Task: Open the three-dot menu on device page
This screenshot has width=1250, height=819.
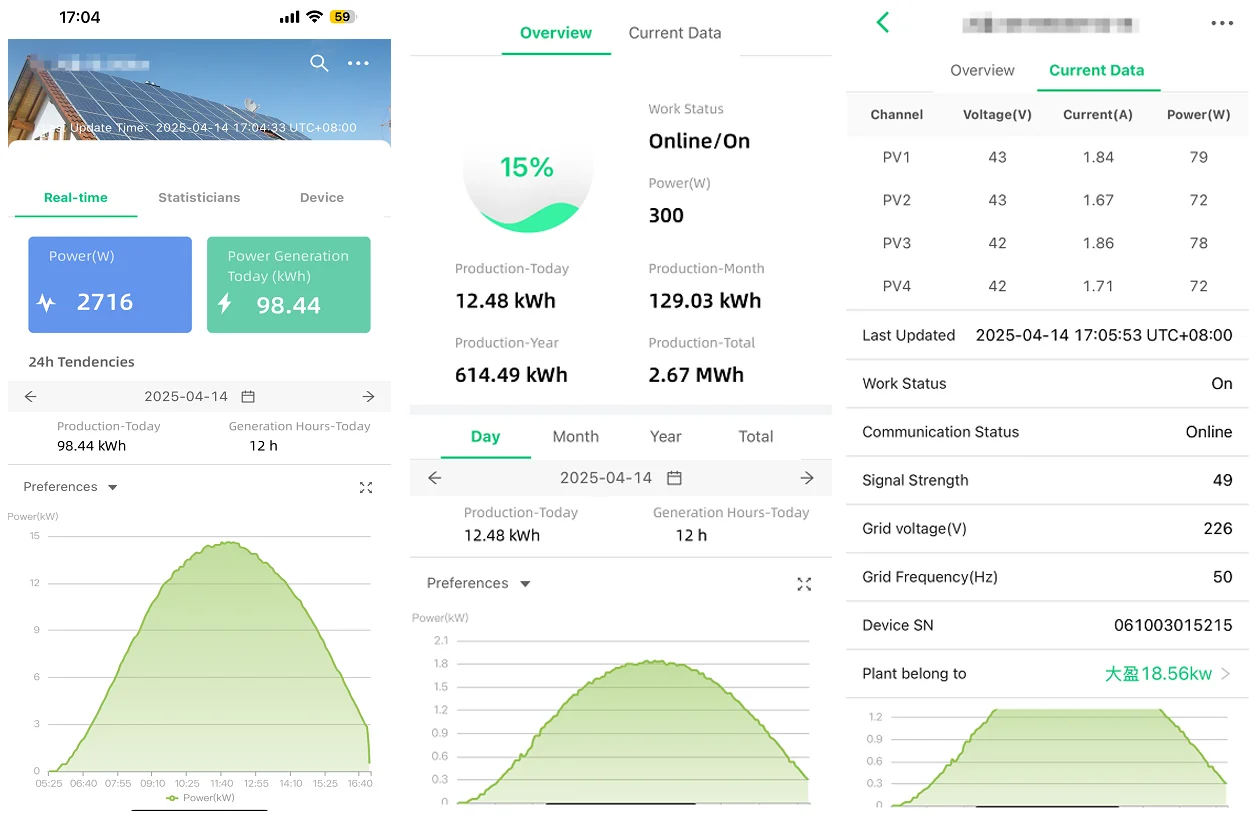Action: click(1222, 23)
